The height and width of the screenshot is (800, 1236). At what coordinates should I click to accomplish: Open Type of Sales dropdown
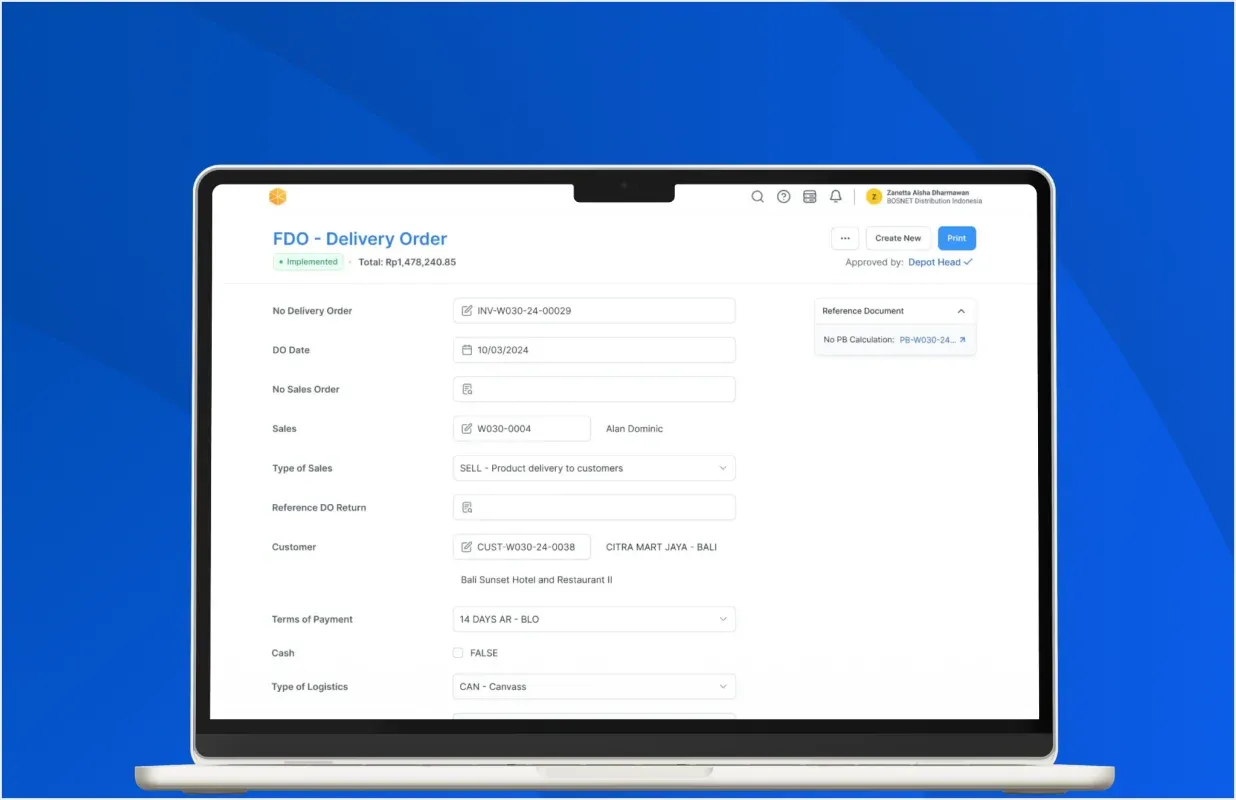594,468
